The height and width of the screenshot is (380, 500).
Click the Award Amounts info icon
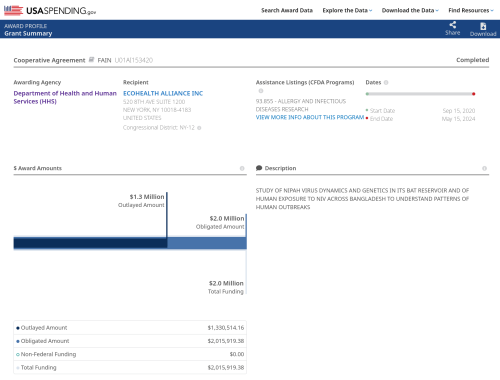(x=242, y=168)
